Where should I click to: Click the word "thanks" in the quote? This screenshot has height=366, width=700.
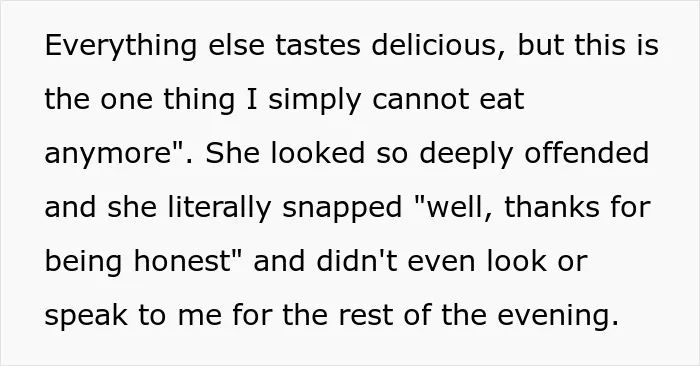click(551, 207)
